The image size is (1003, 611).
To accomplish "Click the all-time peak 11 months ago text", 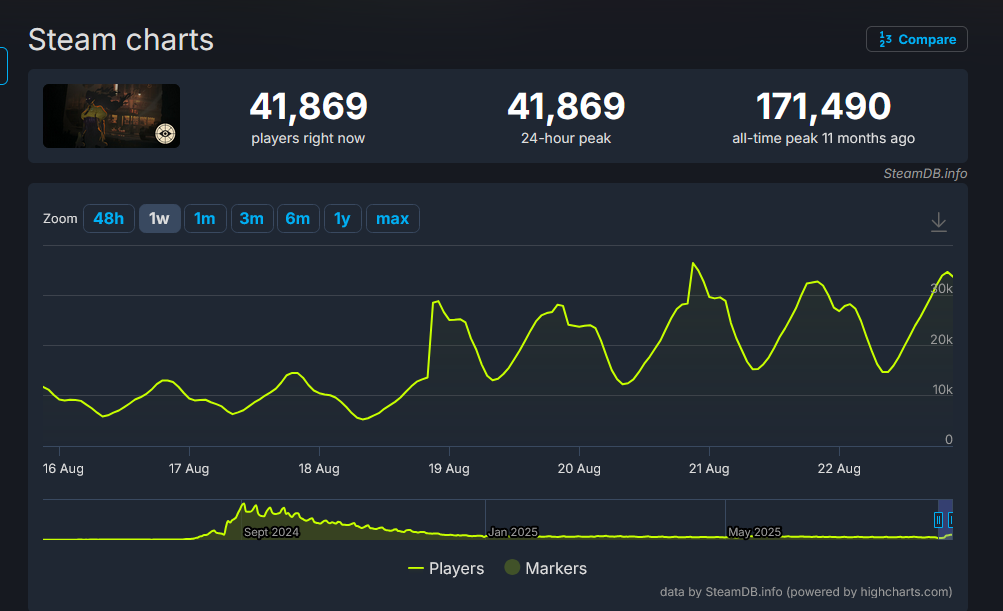I will click(x=823, y=138).
